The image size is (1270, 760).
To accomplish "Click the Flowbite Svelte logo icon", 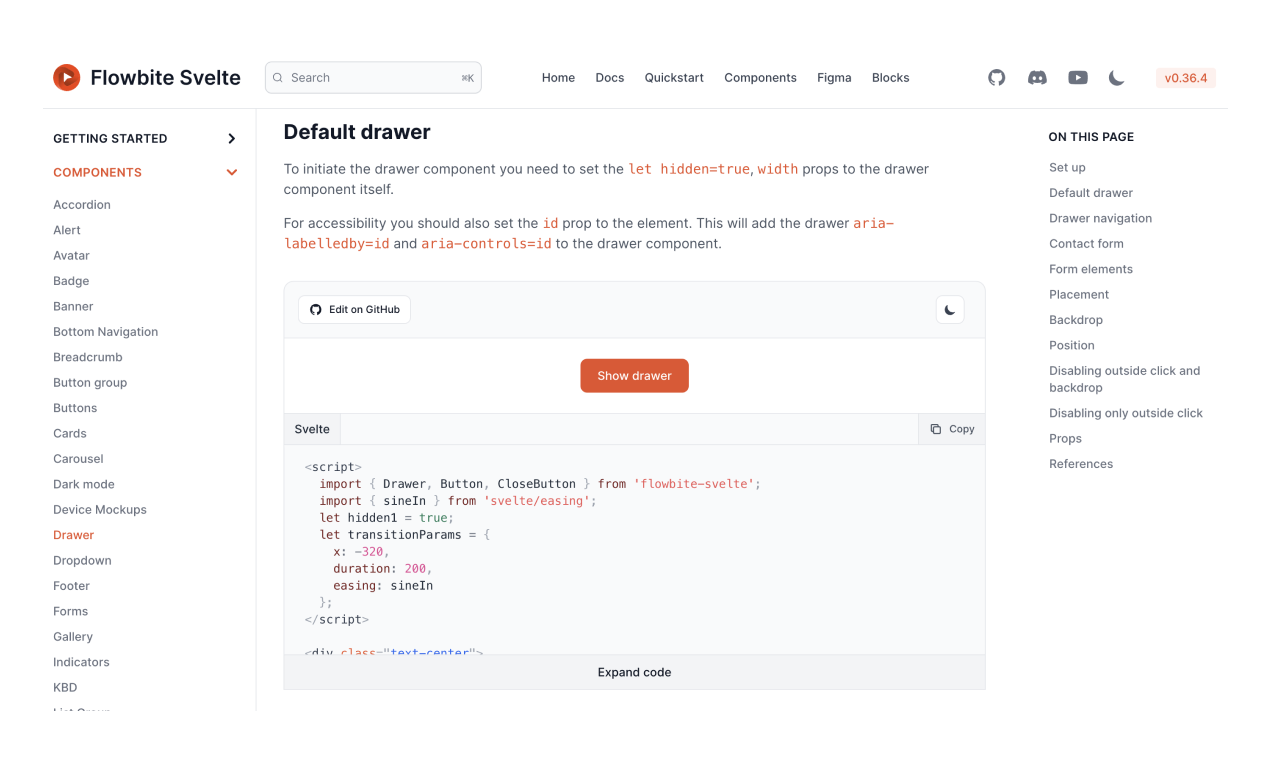I will click(67, 77).
